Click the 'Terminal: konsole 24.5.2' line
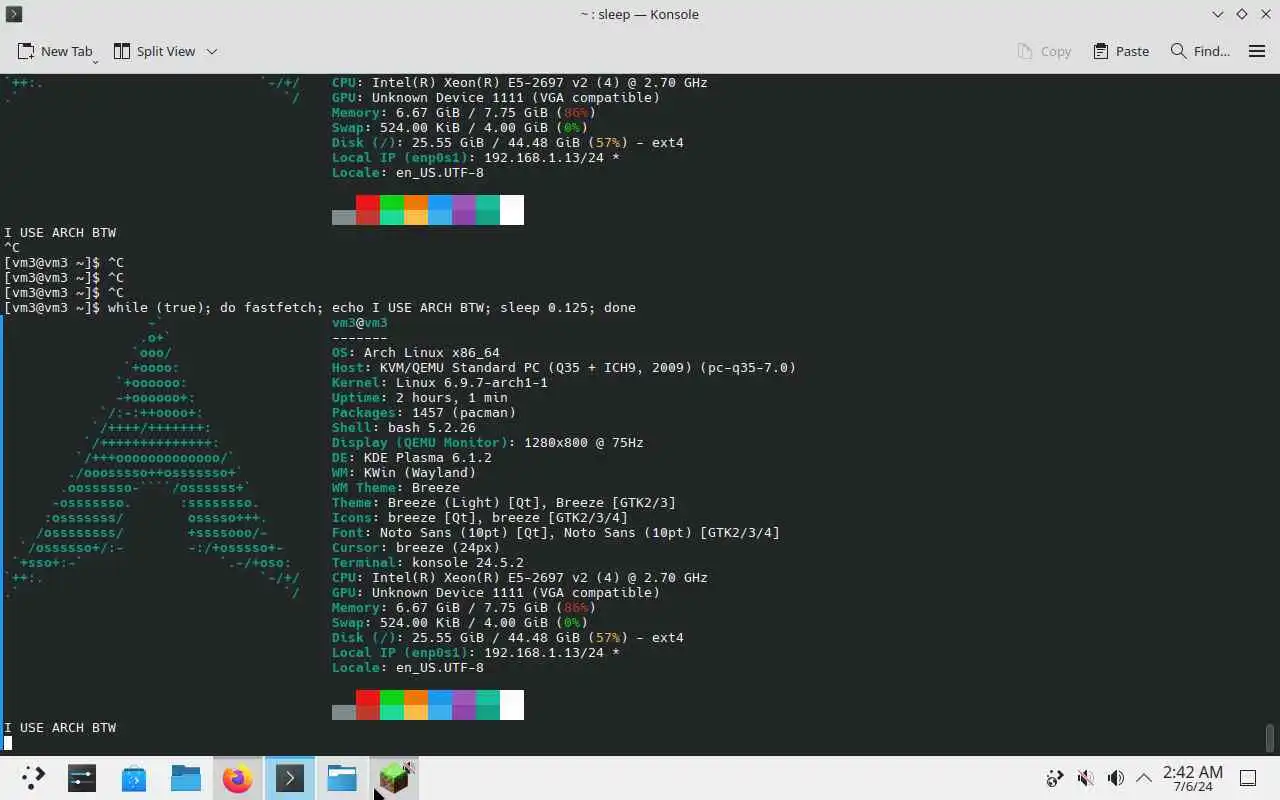This screenshot has width=1280, height=800. point(428,562)
